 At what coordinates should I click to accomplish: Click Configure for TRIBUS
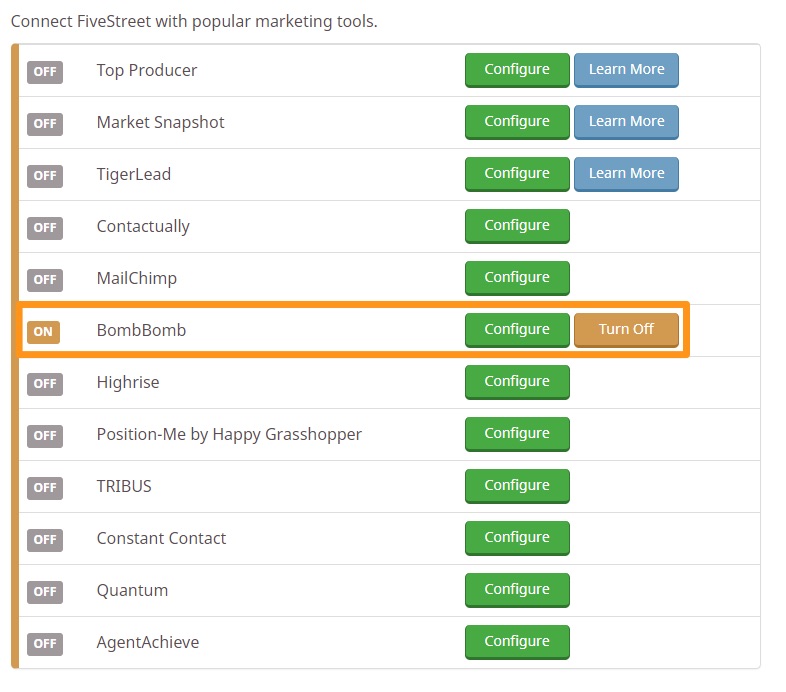pyautogui.click(x=517, y=486)
